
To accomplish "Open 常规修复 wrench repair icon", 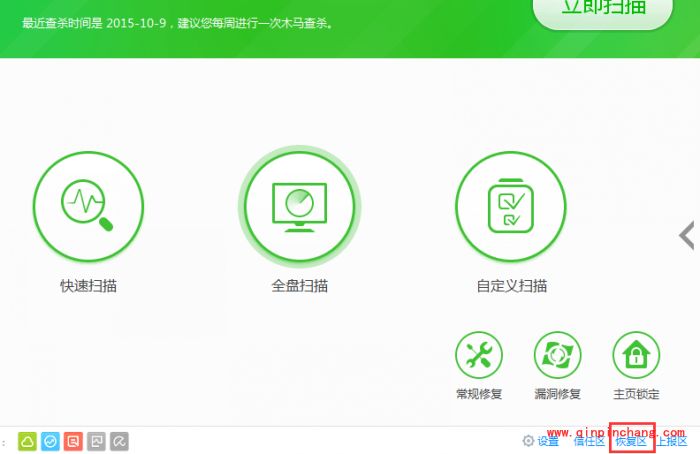I will pyautogui.click(x=479, y=355).
